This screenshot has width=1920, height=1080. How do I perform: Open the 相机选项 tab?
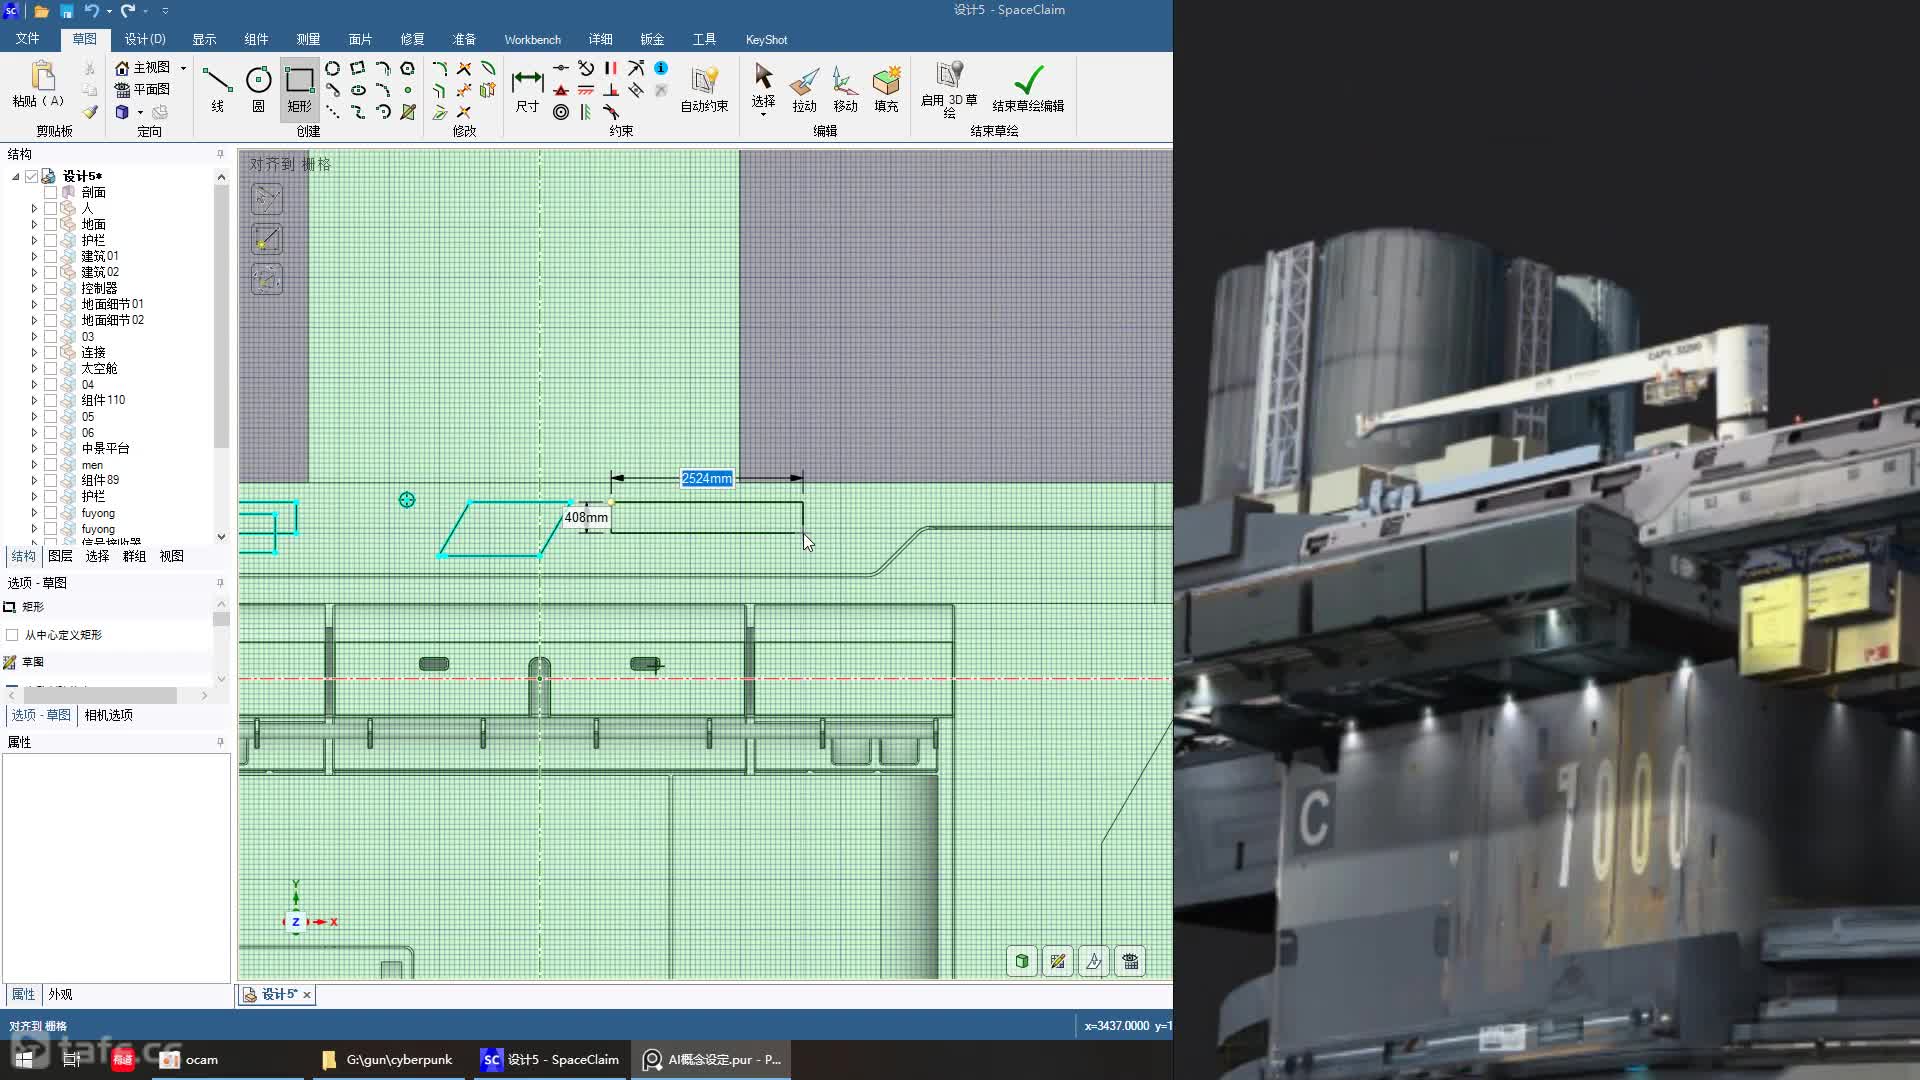click(x=108, y=715)
